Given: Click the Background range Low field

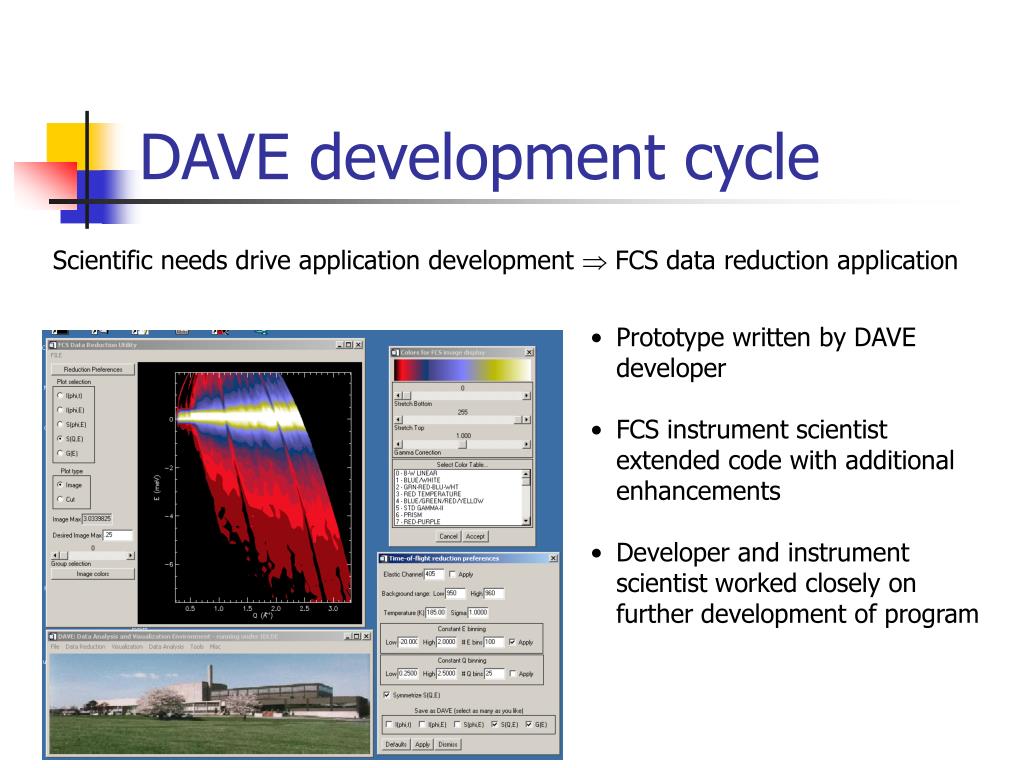Looking at the screenshot, I should (x=455, y=594).
